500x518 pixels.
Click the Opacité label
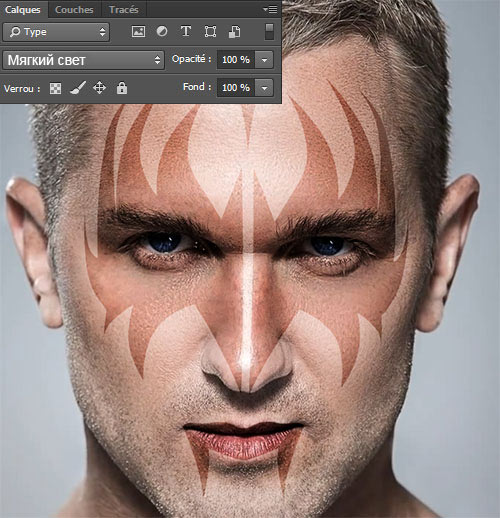pyautogui.click(x=191, y=59)
